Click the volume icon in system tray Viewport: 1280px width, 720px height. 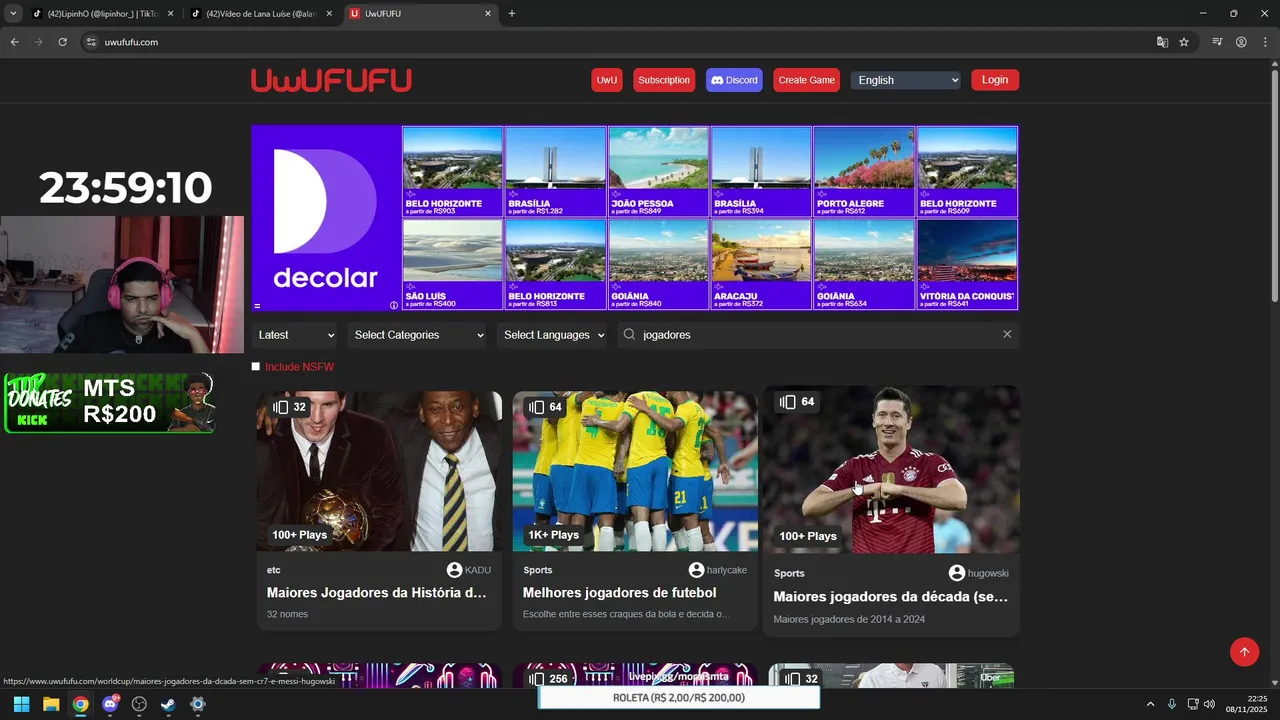pos(1209,704)
